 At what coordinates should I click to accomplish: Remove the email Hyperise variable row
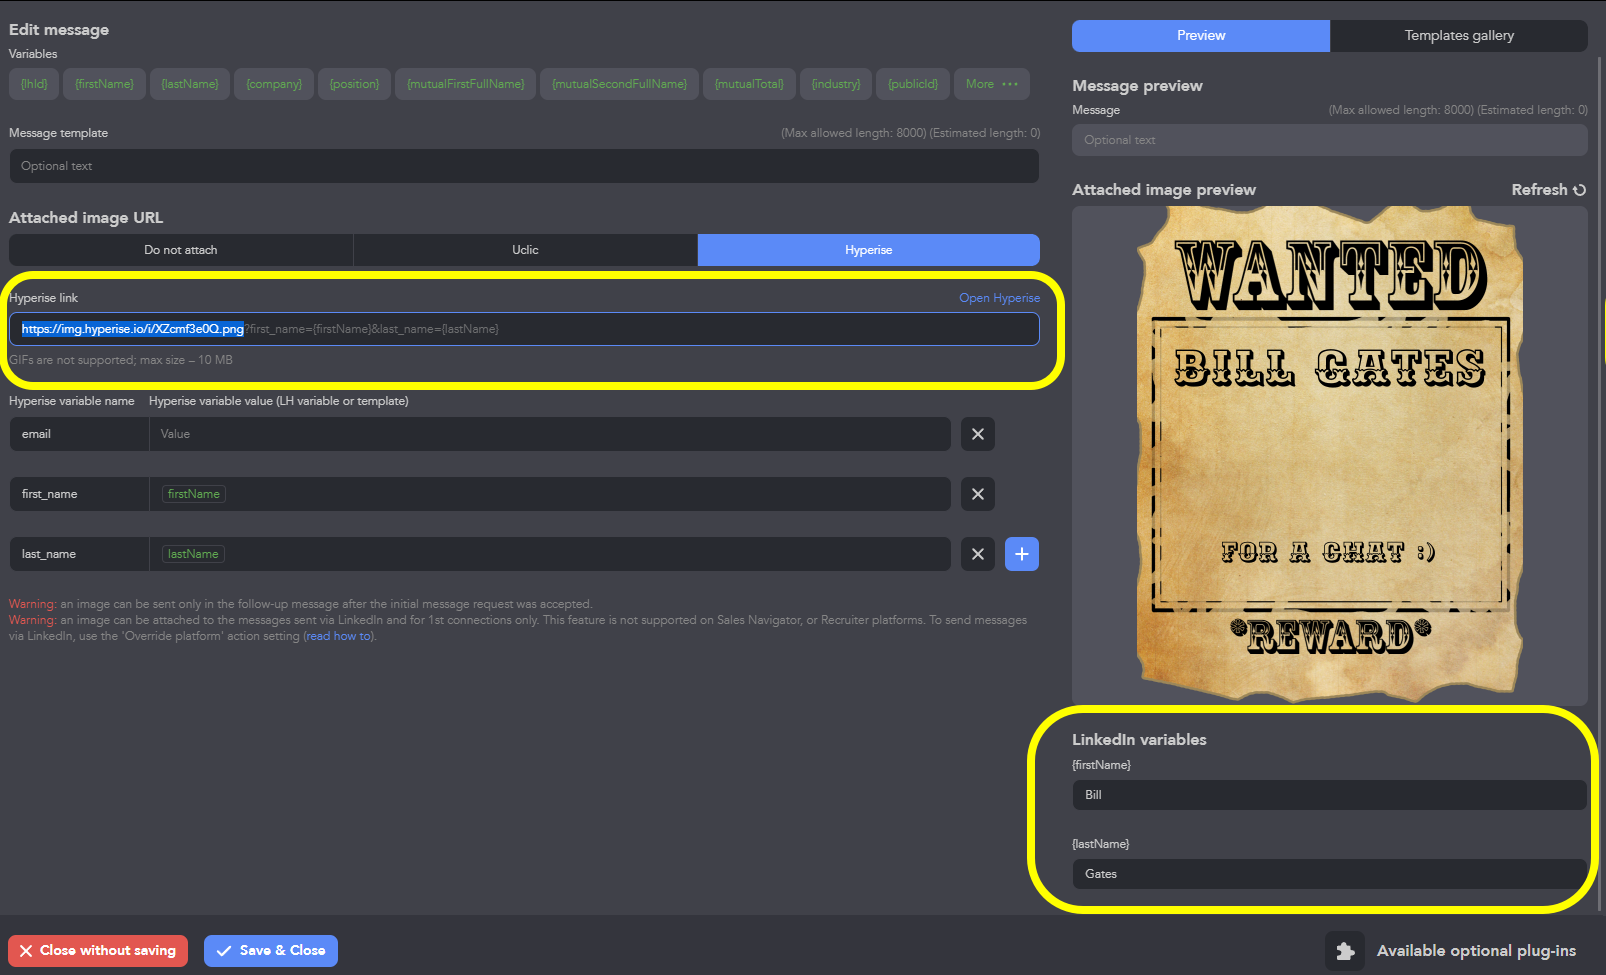977,434
